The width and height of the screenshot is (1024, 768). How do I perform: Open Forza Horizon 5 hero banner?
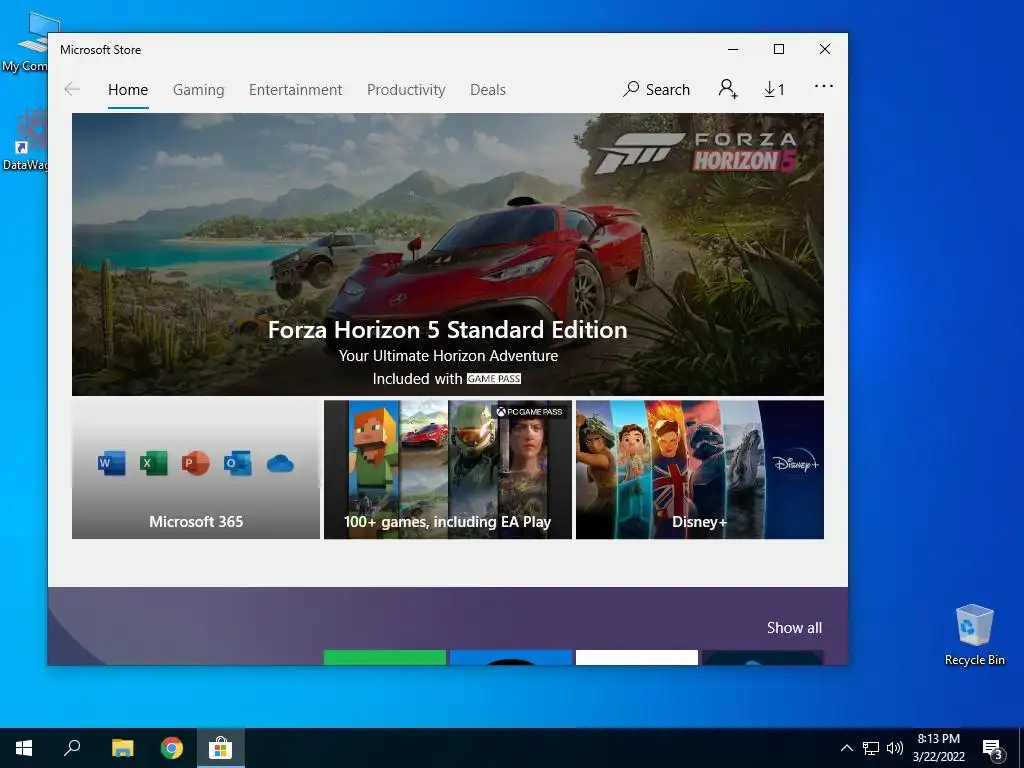447,254
